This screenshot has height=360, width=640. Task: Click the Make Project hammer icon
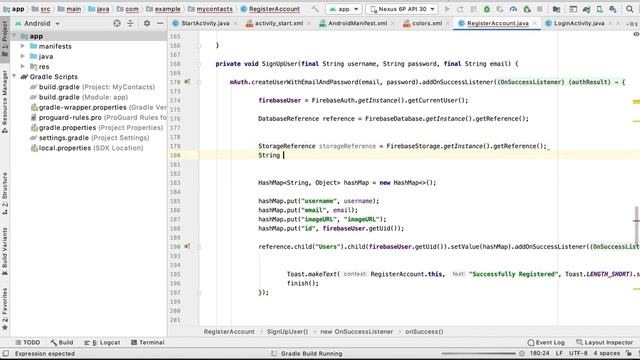click(x=315, y=9)
